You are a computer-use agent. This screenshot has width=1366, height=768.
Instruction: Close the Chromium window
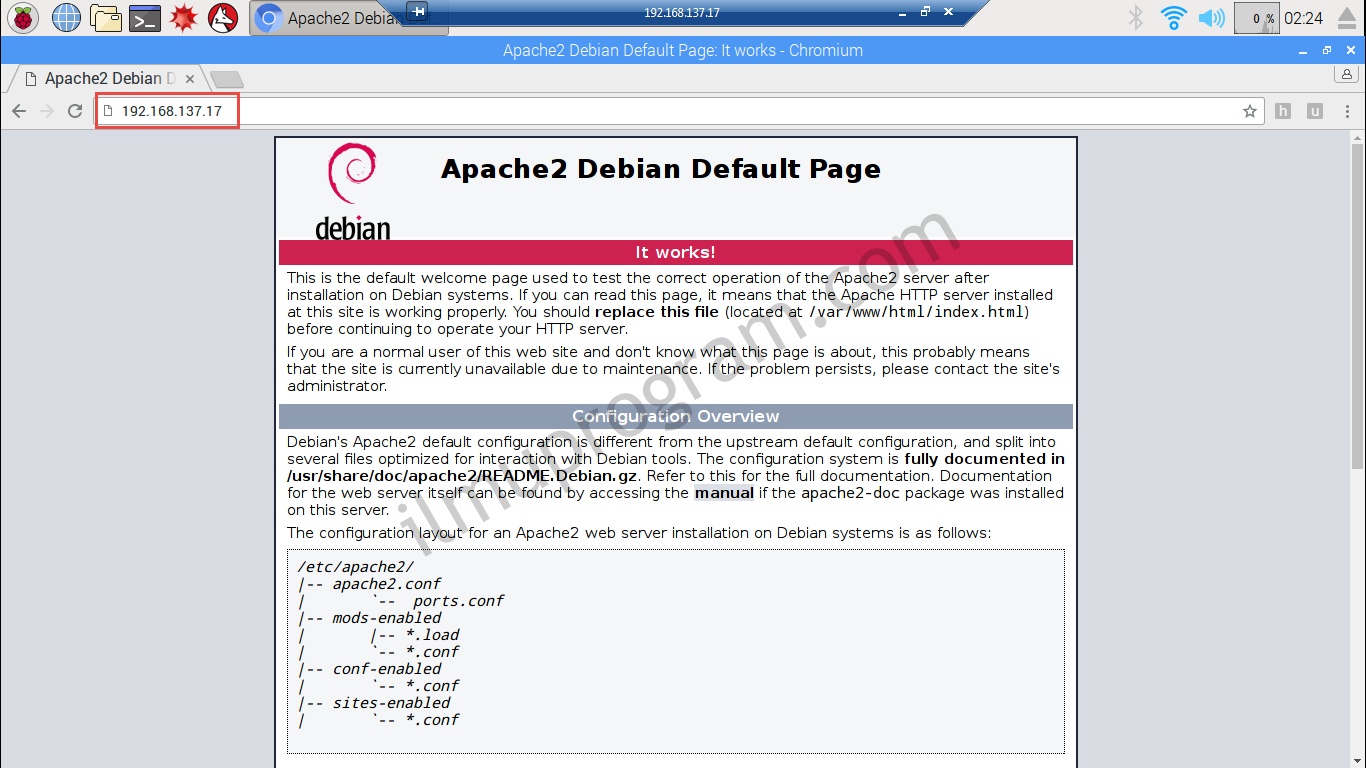(x=1350, y=50)
